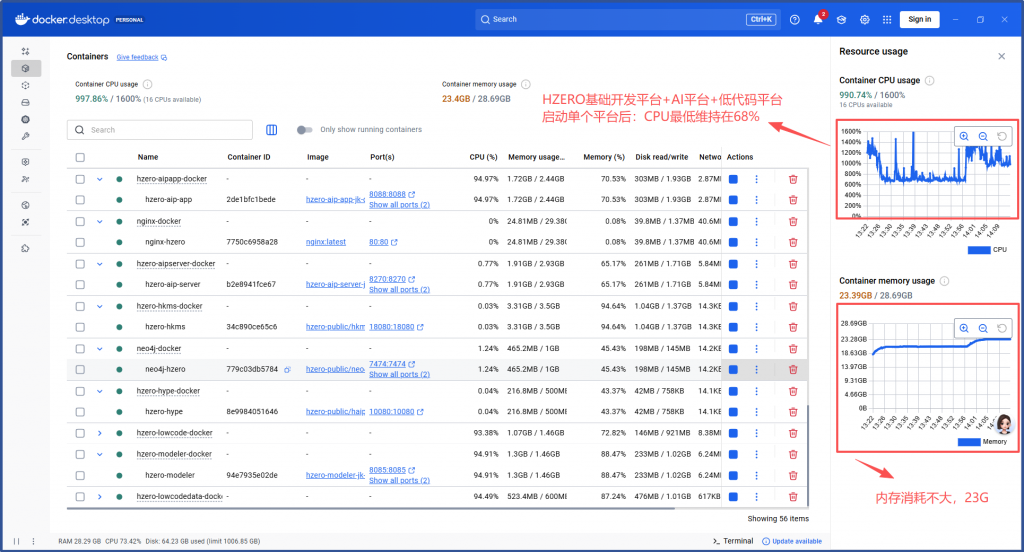This screenshot has width=1024, height=552.
Task: Delete the nginx-hzero container
Action: click(x=793, y=242)
